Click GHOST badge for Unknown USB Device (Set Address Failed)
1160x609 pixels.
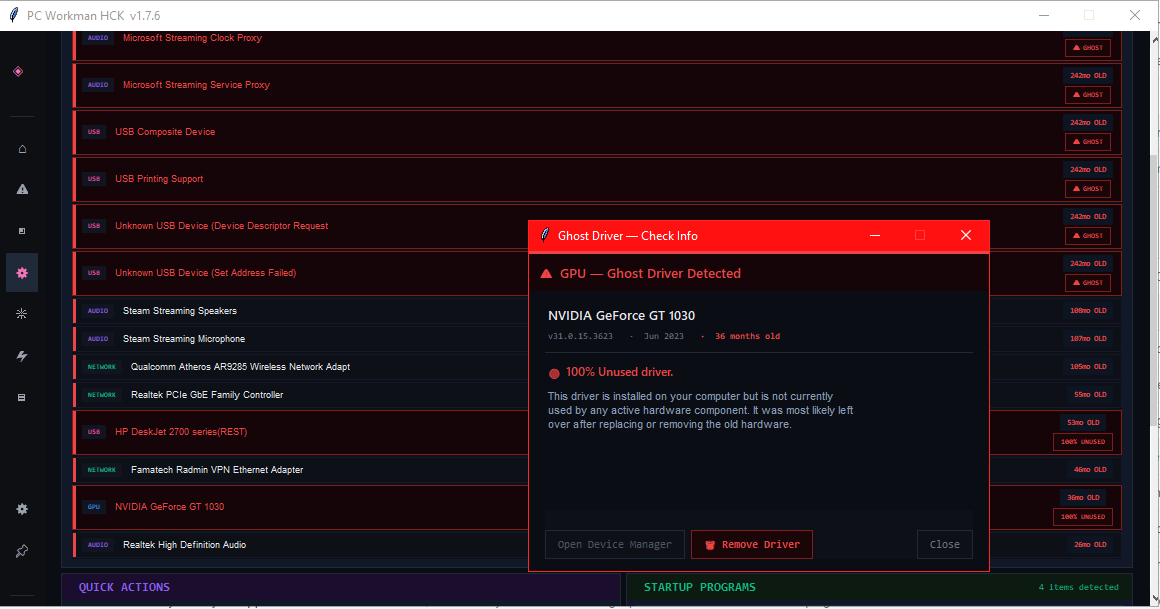[1088, 283]
